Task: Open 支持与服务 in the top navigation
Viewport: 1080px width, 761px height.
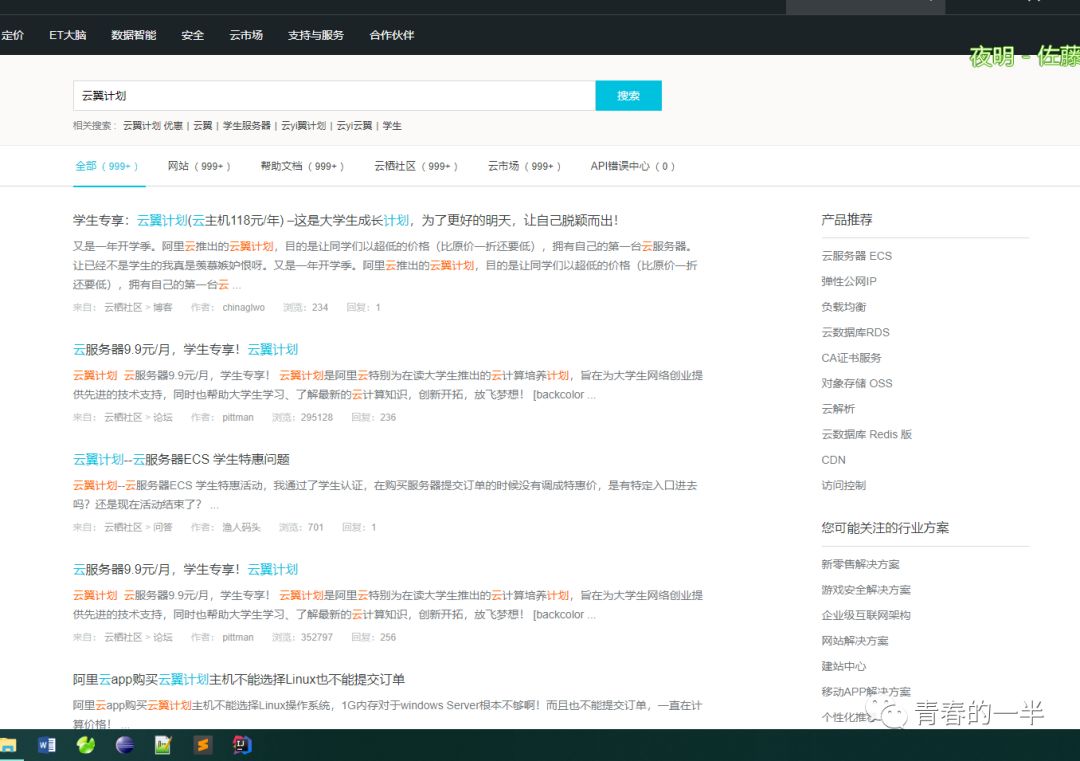Action: 315,35
